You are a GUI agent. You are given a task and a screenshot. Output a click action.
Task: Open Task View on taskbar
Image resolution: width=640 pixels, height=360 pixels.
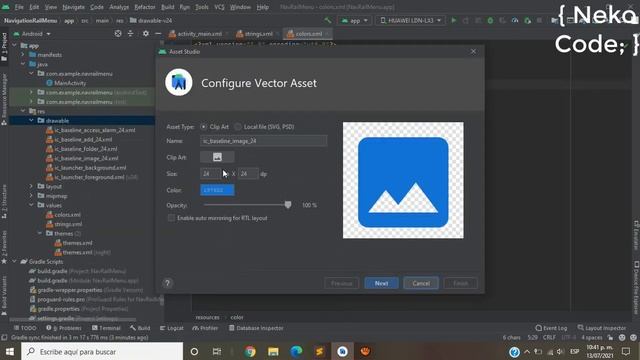[217, 351]
